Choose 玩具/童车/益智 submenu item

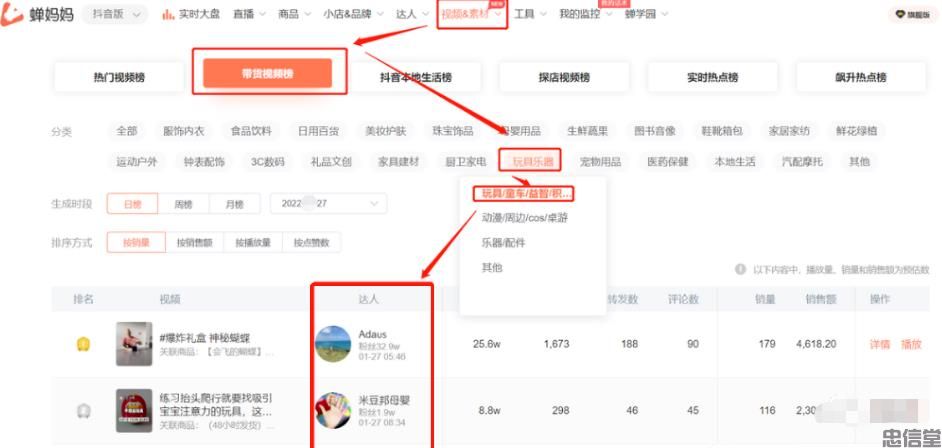click(x=527, y=194)
